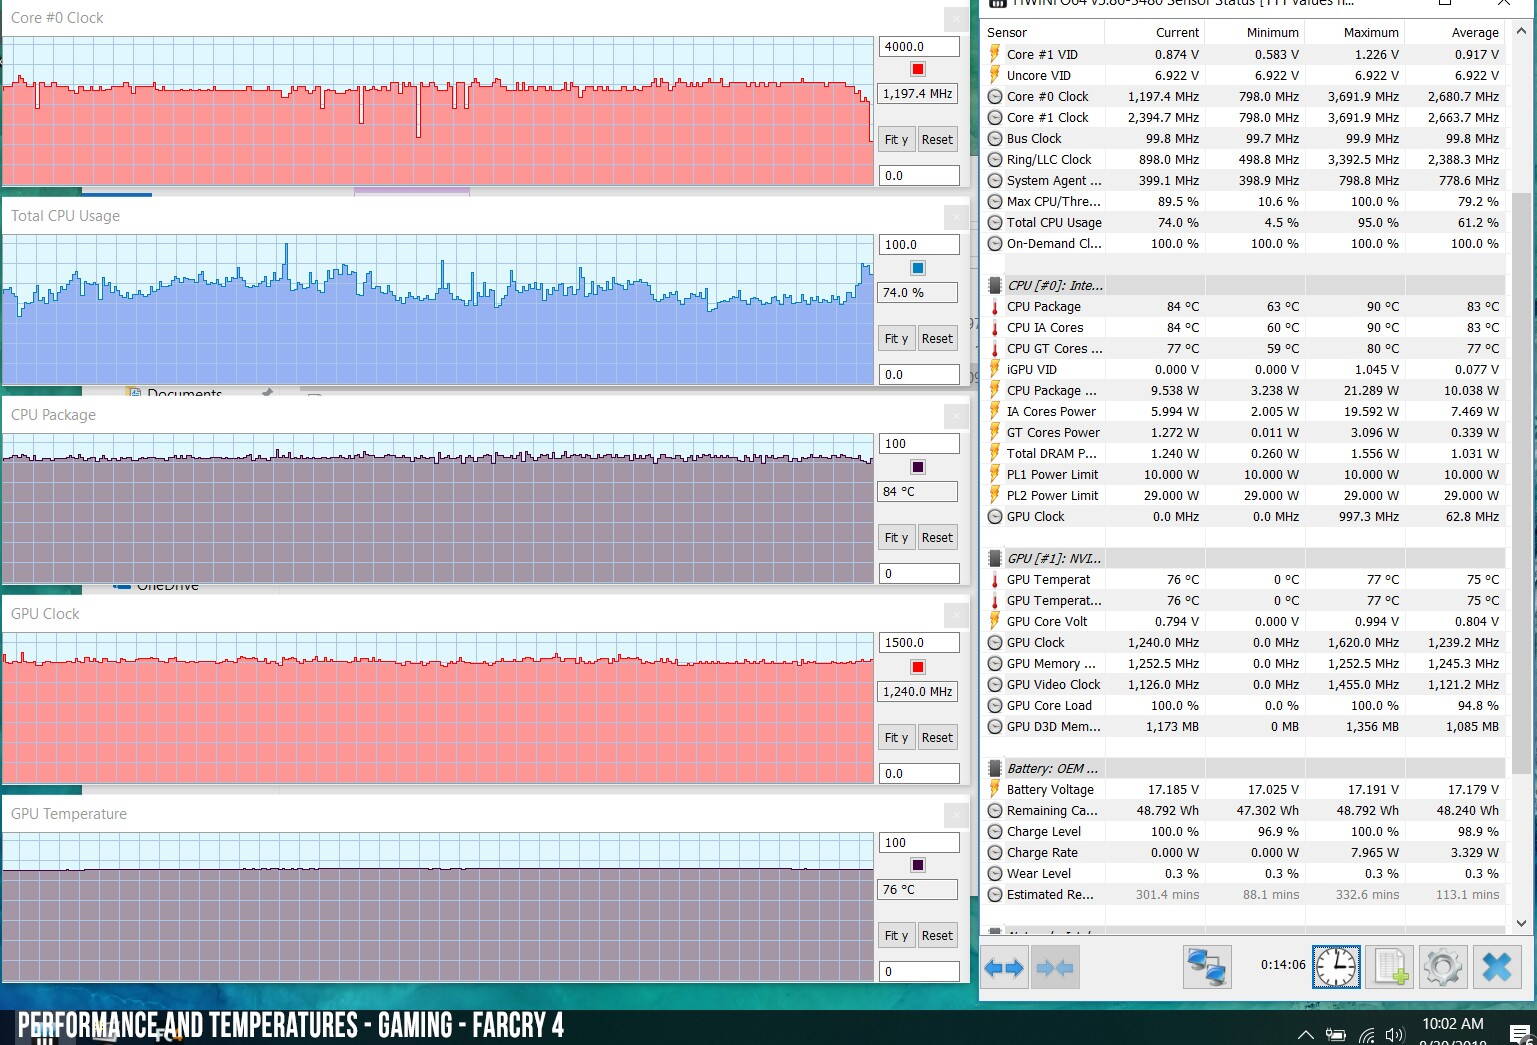Collapse the CPU [#0] sensor group header
This screenshot has width=1537, height=1045.
pos(1054,285)
